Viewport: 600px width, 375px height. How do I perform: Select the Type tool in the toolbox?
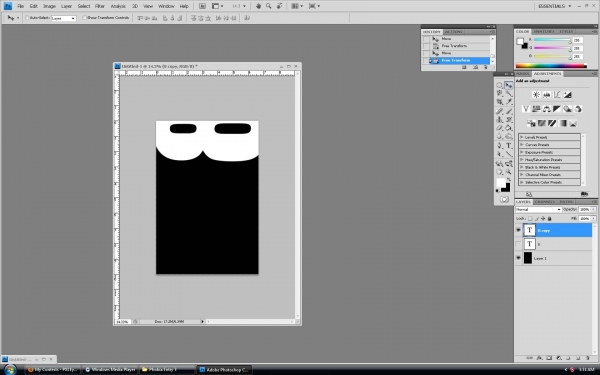[x=509, y=145]
